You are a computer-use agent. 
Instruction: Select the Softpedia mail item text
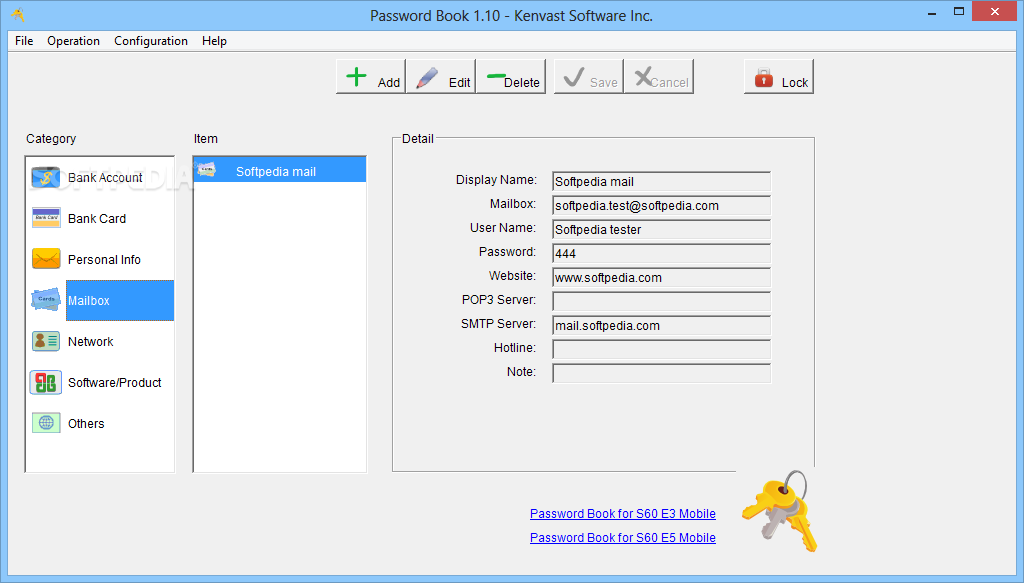coord(276,172)
